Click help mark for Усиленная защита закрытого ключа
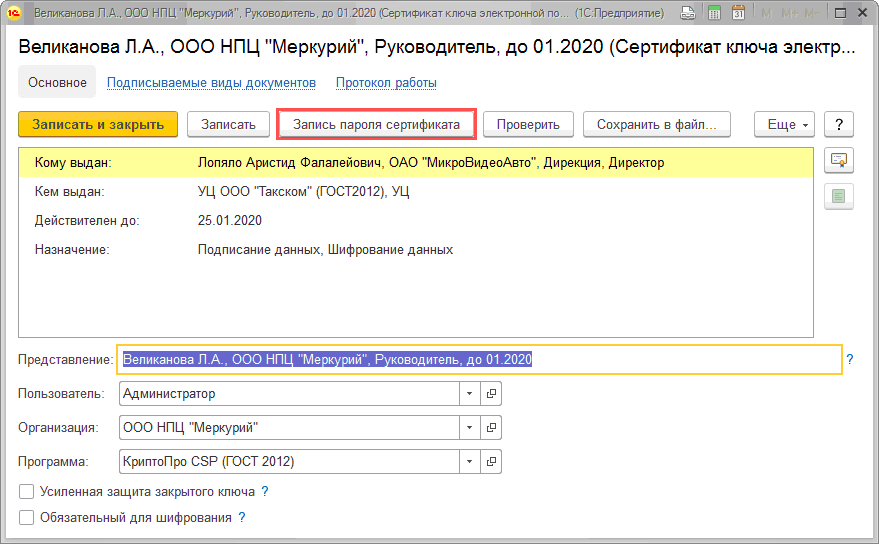The height and width of the screenshot is (544, 879). point(265,492)
